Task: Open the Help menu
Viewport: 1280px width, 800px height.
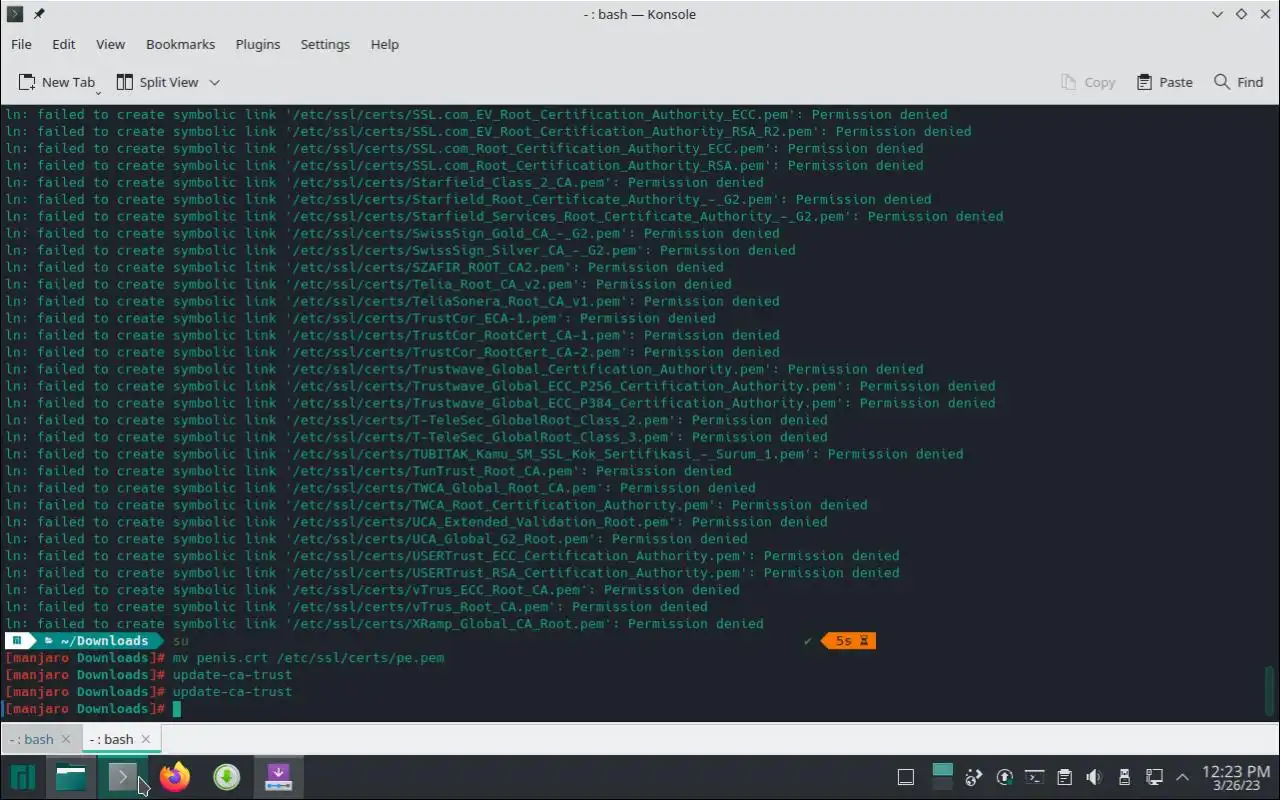Action: 385,44
